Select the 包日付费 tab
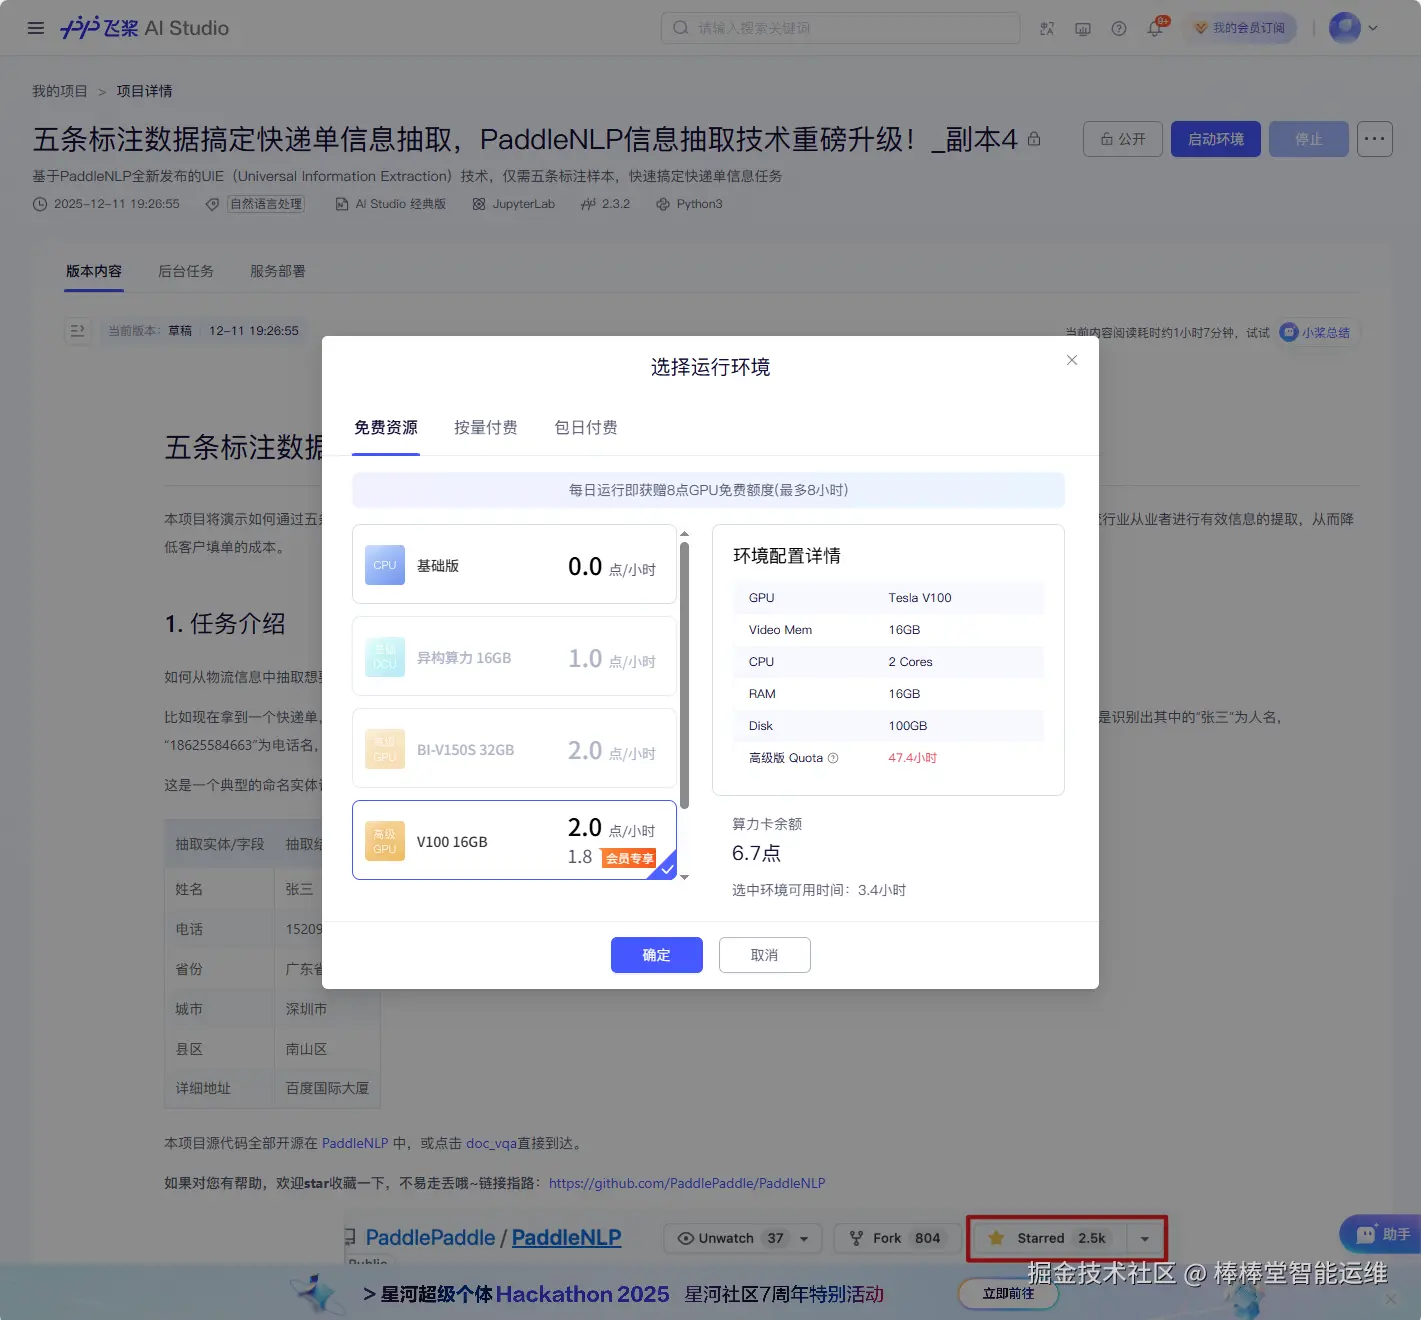The image size is (1421, 1320). [586, 428]
